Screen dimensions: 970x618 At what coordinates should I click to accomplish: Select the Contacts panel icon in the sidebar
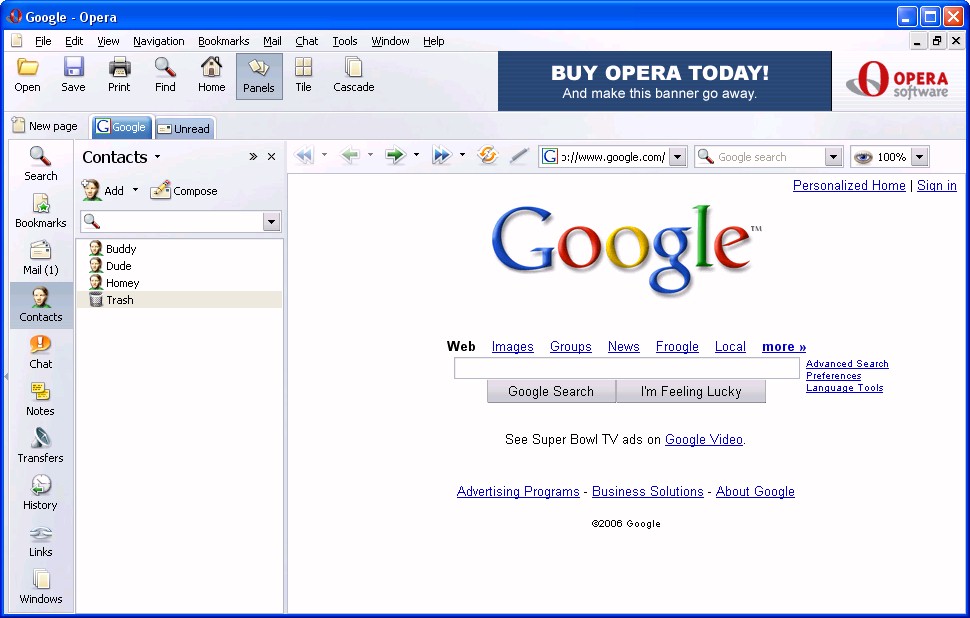[x=40, y=305]
